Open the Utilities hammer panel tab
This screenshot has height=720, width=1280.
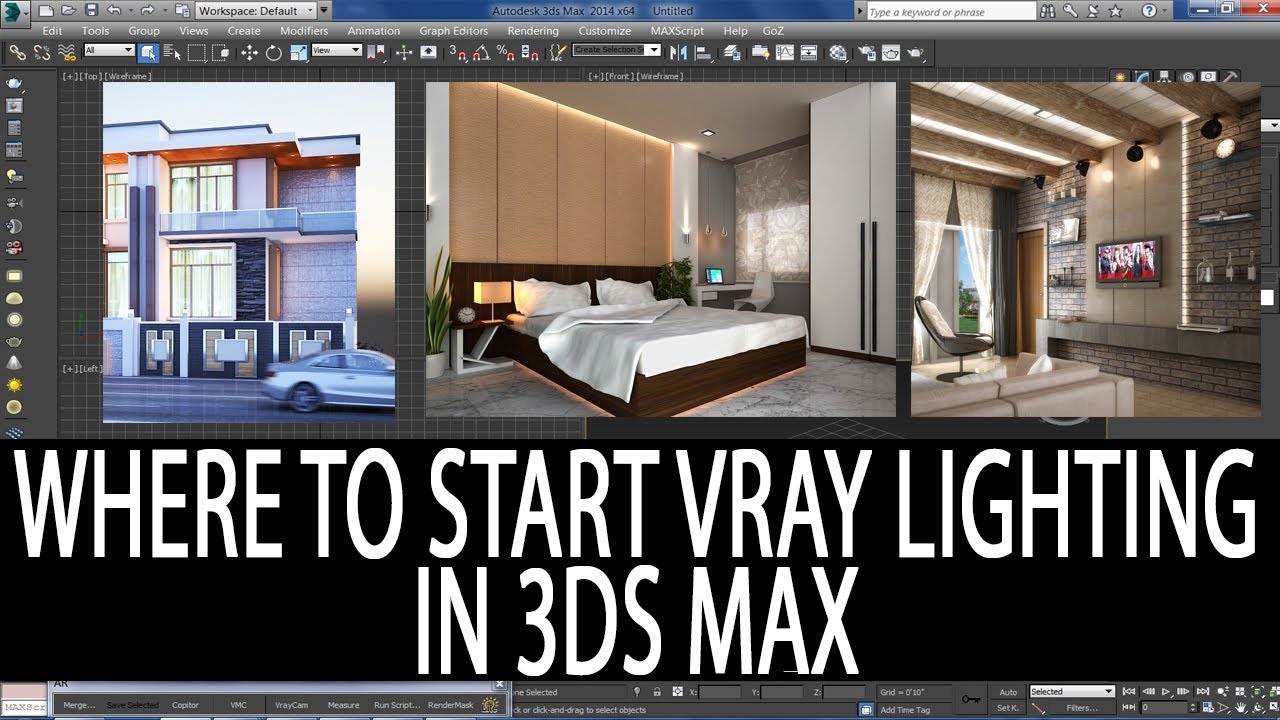tap(1230, 77)
